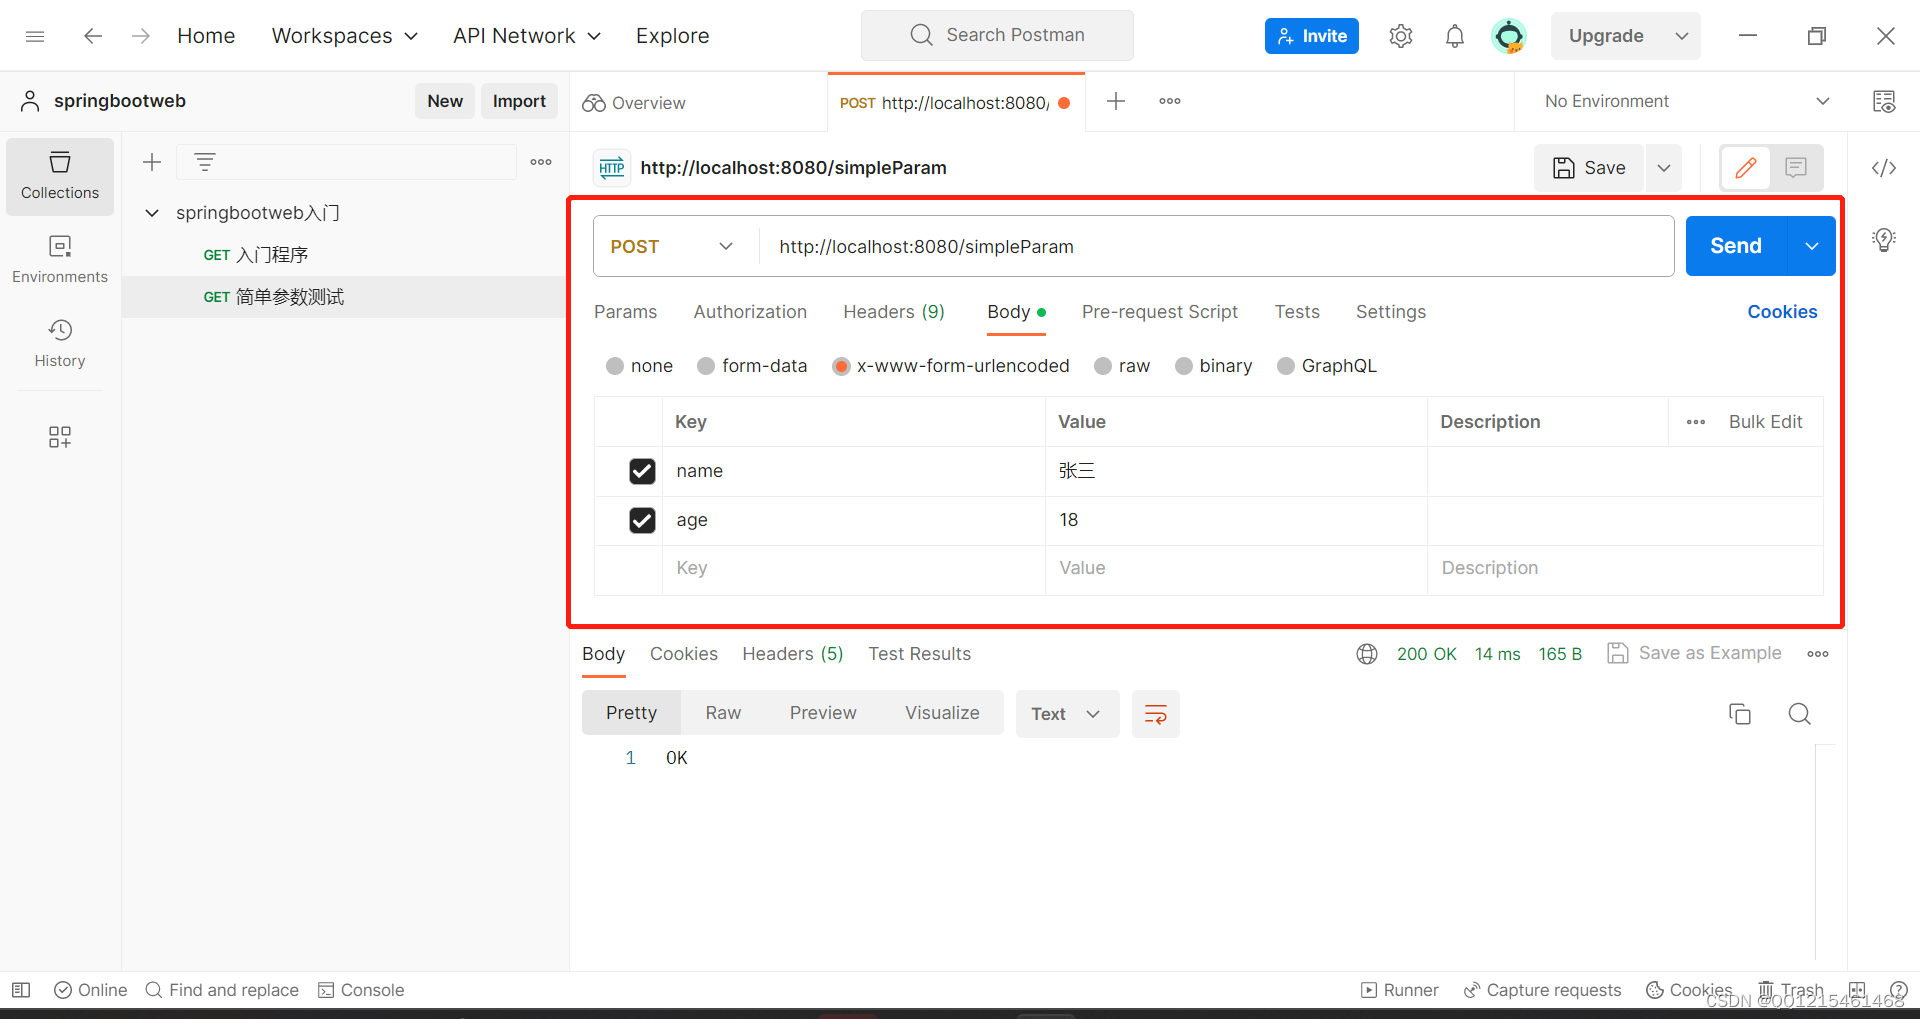The width and height of the screenshot is (1920, 1019).
Task: Switch to the Headers (9) tab
Action: point(894,312)
